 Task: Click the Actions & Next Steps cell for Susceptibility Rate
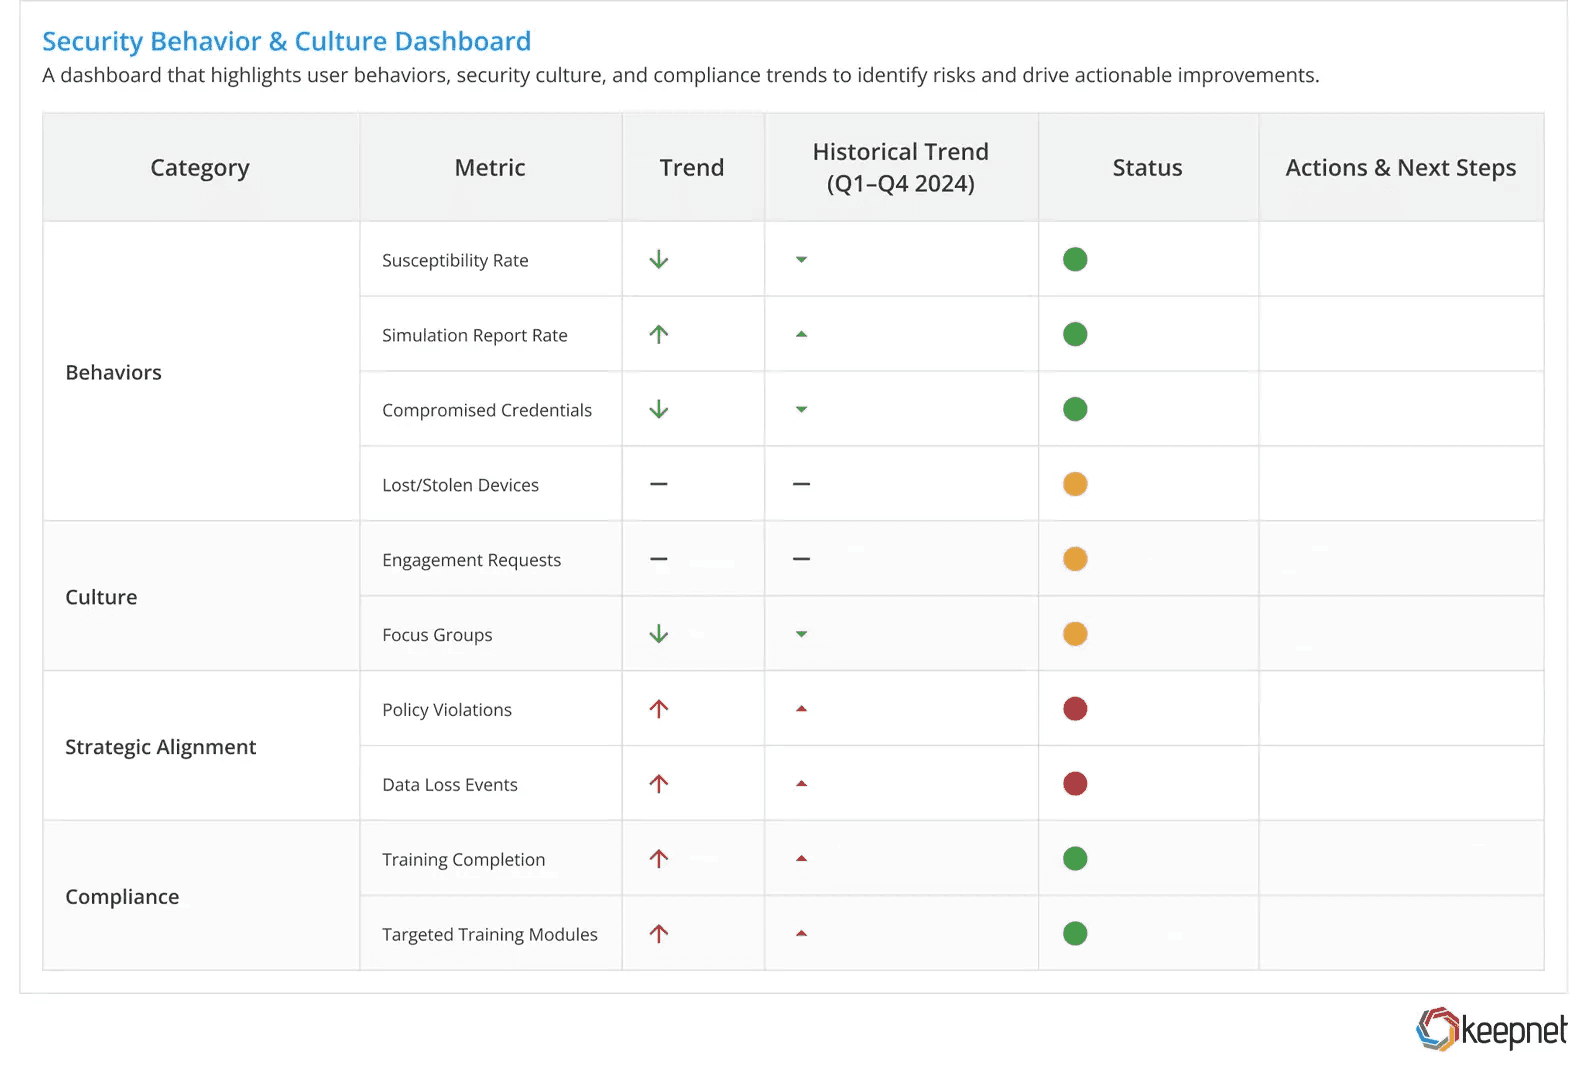coord(1401,260)
